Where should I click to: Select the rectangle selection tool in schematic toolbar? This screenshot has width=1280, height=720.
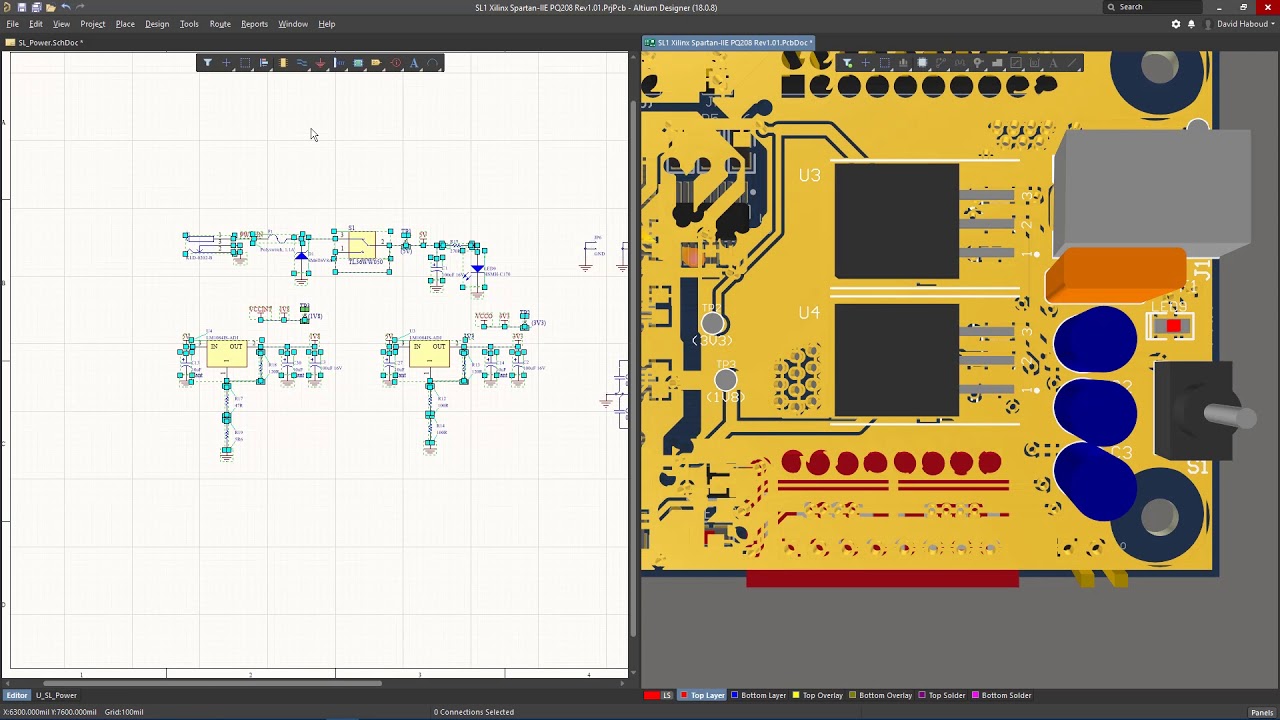(x=245, y=63)
